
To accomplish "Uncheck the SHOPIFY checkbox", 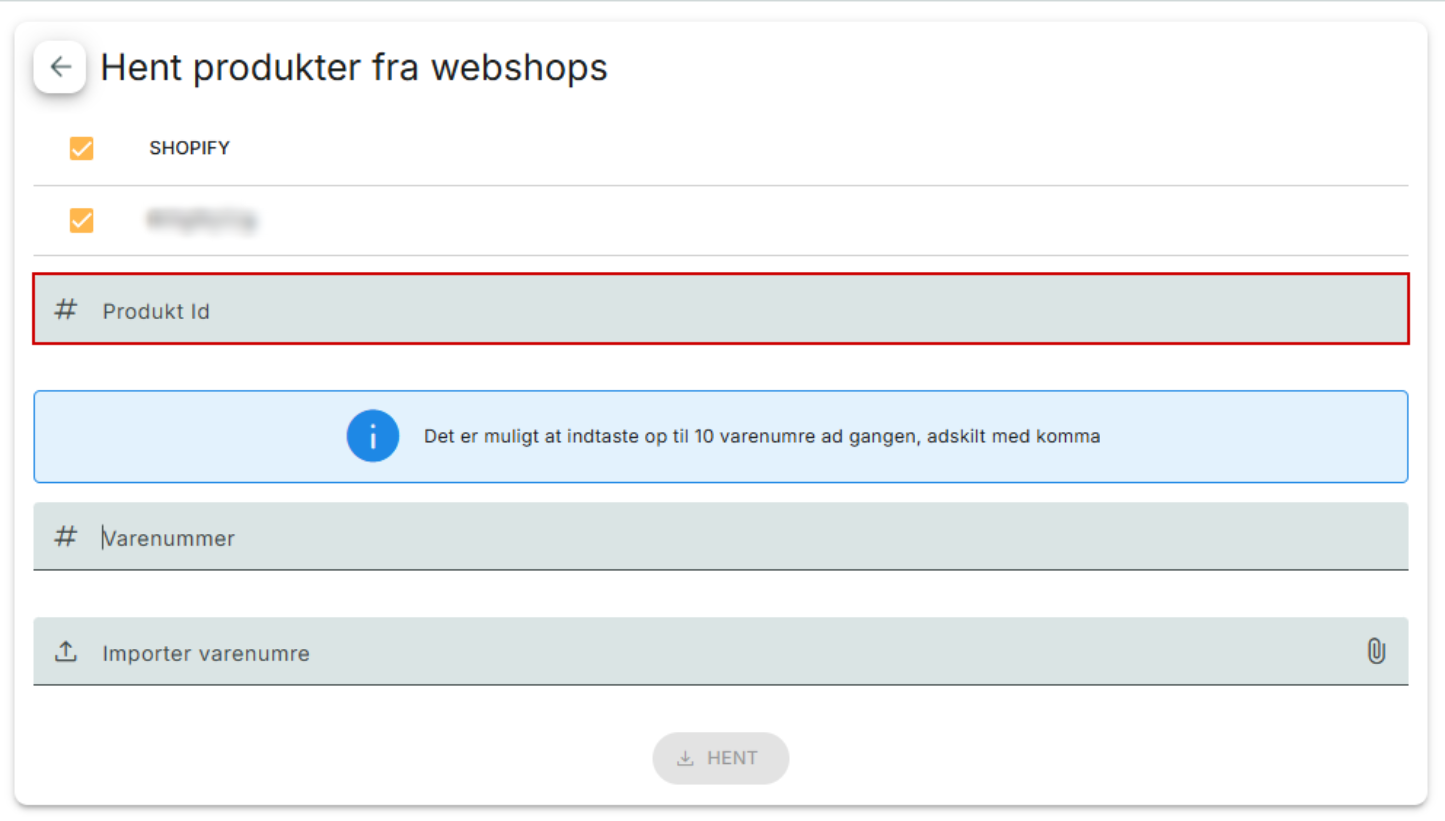I will tap(81, 148).
